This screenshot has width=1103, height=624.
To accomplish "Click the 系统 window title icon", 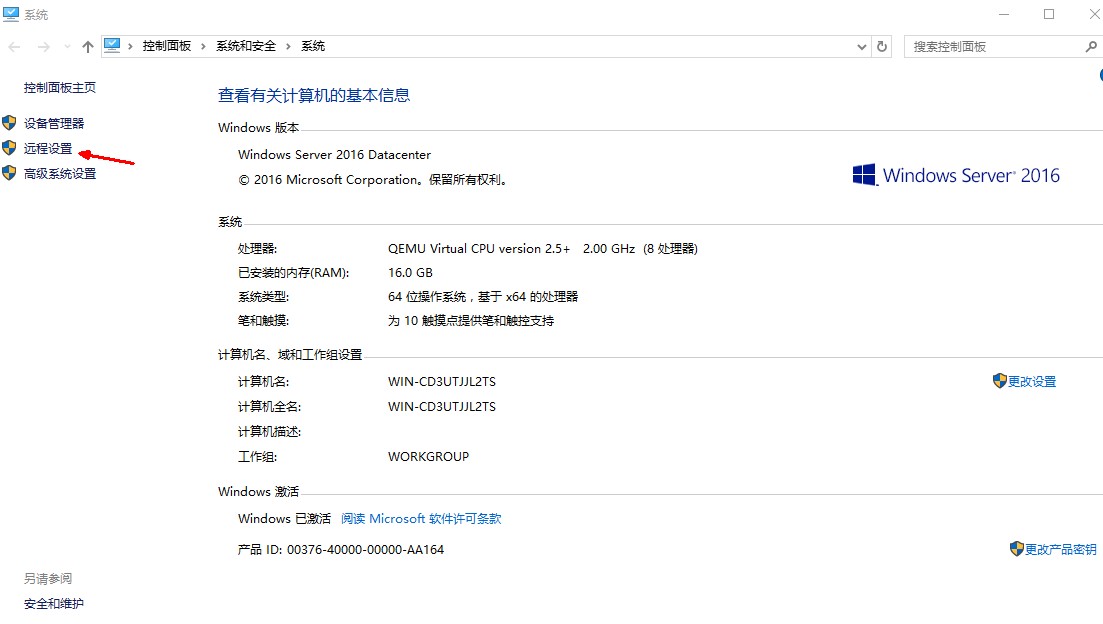I will 11,14.
